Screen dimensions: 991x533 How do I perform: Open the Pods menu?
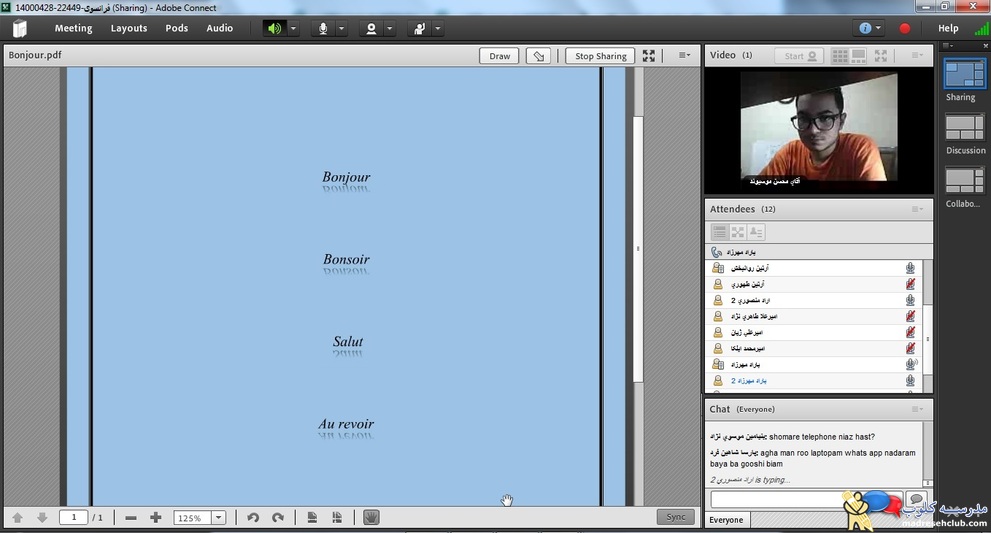176,28
